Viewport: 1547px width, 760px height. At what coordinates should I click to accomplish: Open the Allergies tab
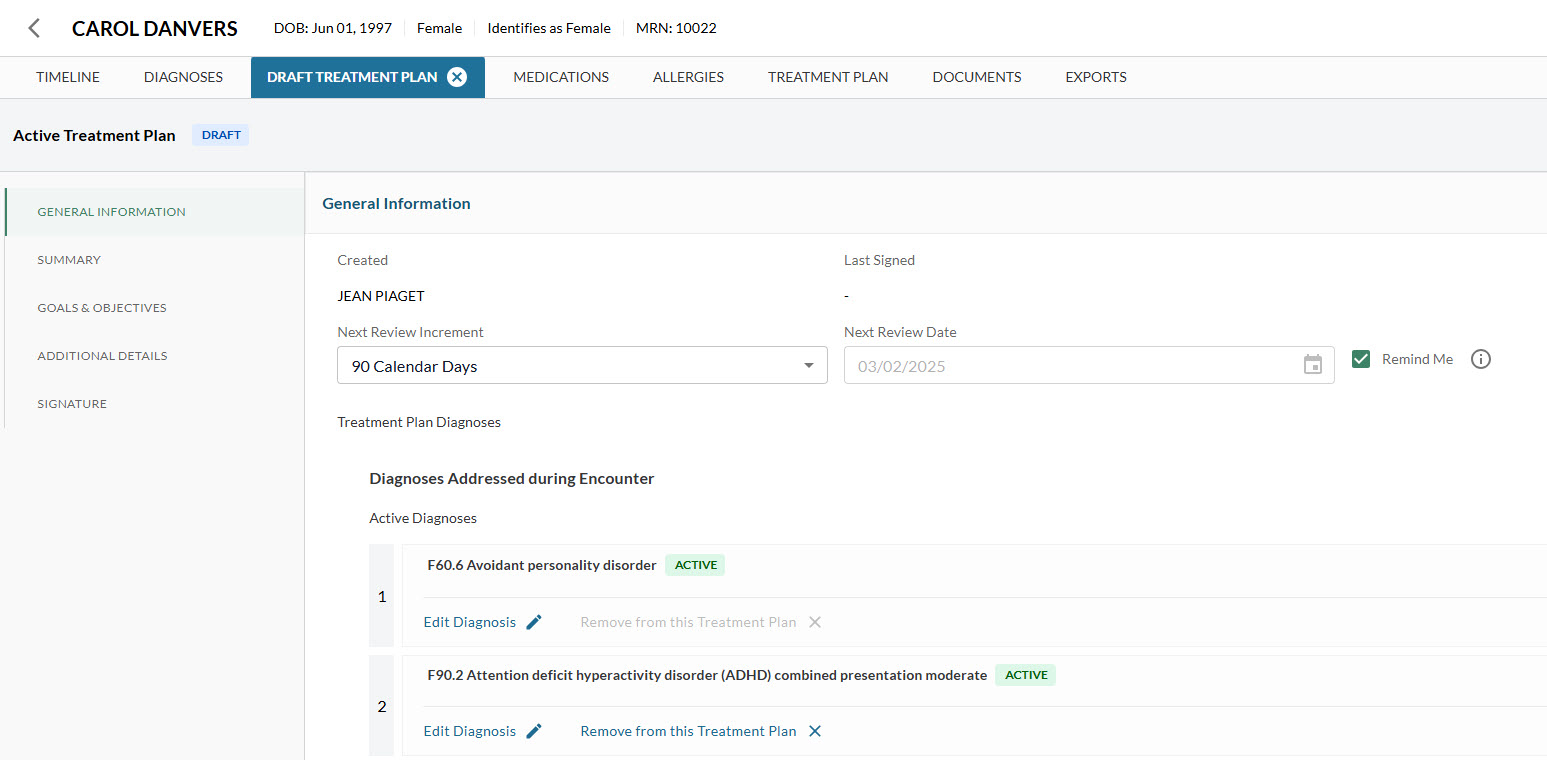pyautogui.click(x=687, y=77)
